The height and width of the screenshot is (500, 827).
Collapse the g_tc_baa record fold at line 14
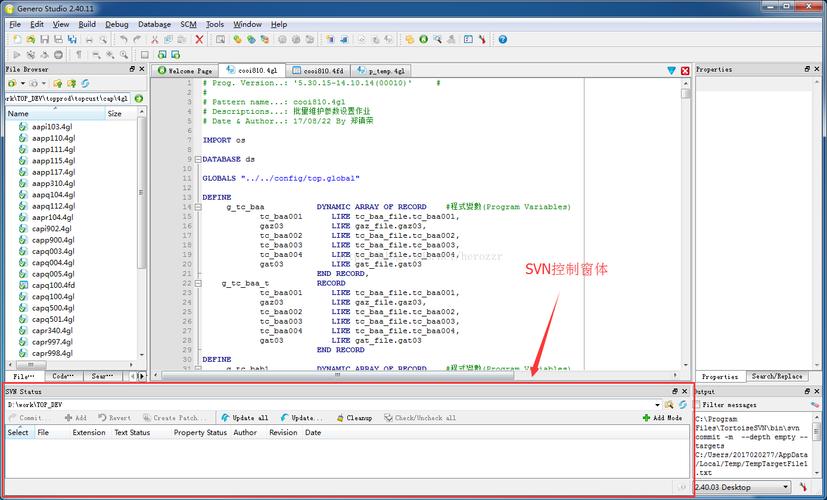pyautogui.click(x=198, y=207)
